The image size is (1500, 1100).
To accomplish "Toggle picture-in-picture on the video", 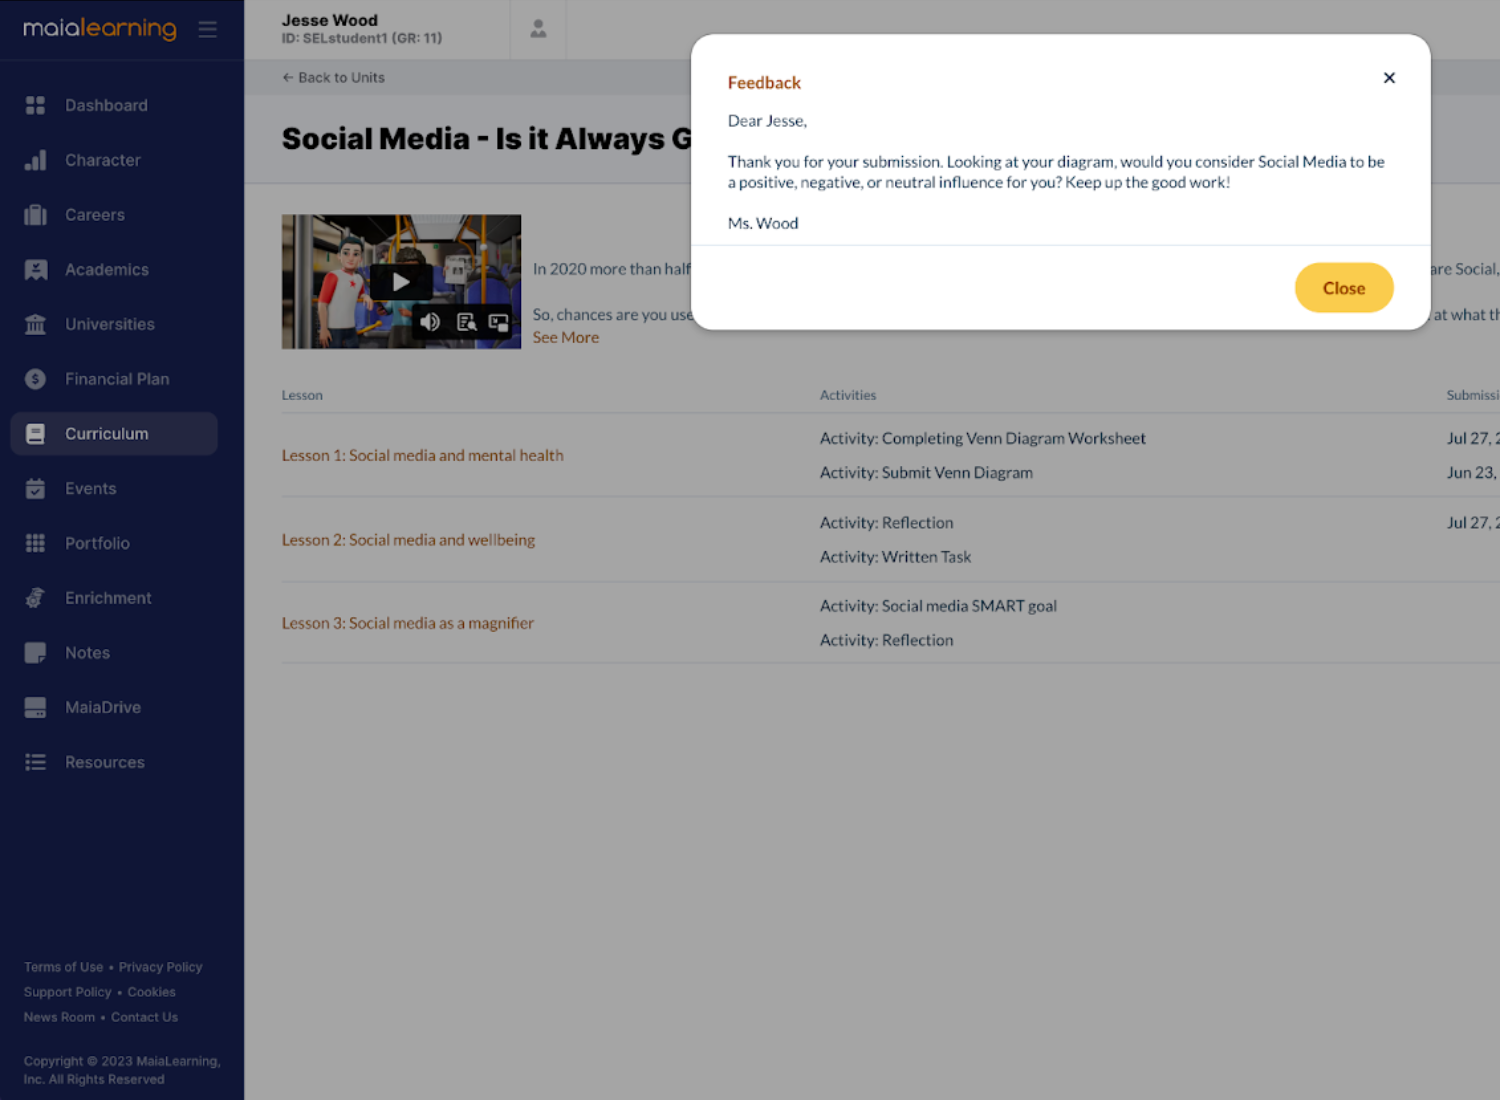I will (x=498, y=322).
